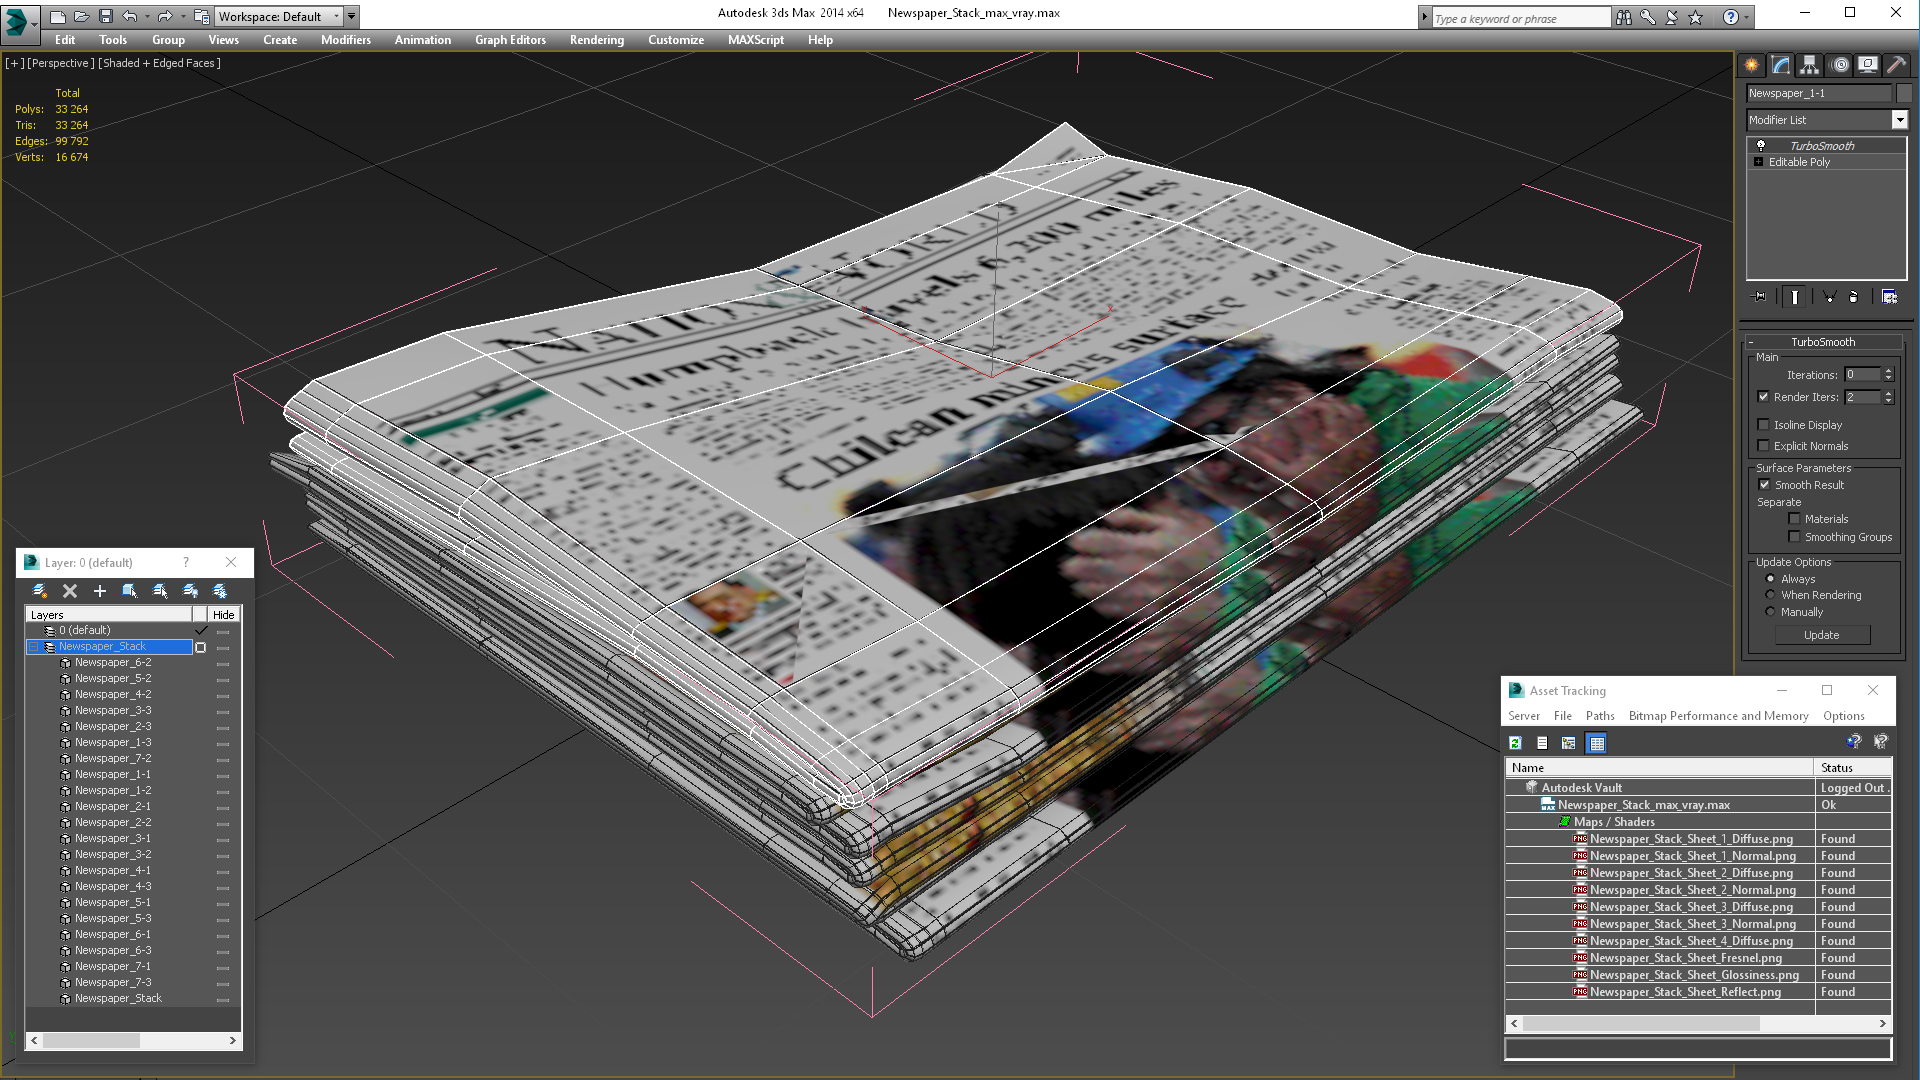The image size is (1920, 1080).
Task: Expand the Editable Poly sub-objects
Action: pos(1758,162)
